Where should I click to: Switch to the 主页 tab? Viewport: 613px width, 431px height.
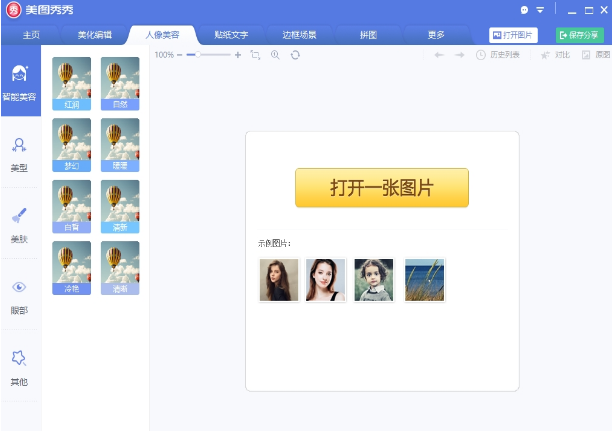click(31, 35)
